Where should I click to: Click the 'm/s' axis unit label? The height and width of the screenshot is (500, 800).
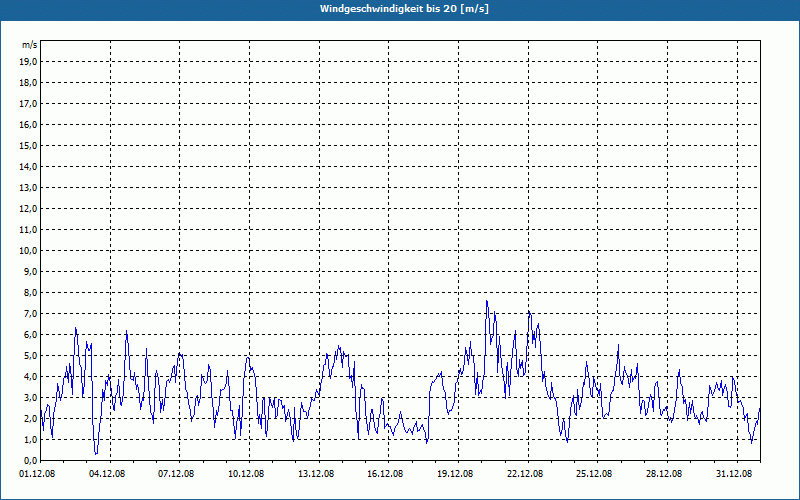point(30,45)
